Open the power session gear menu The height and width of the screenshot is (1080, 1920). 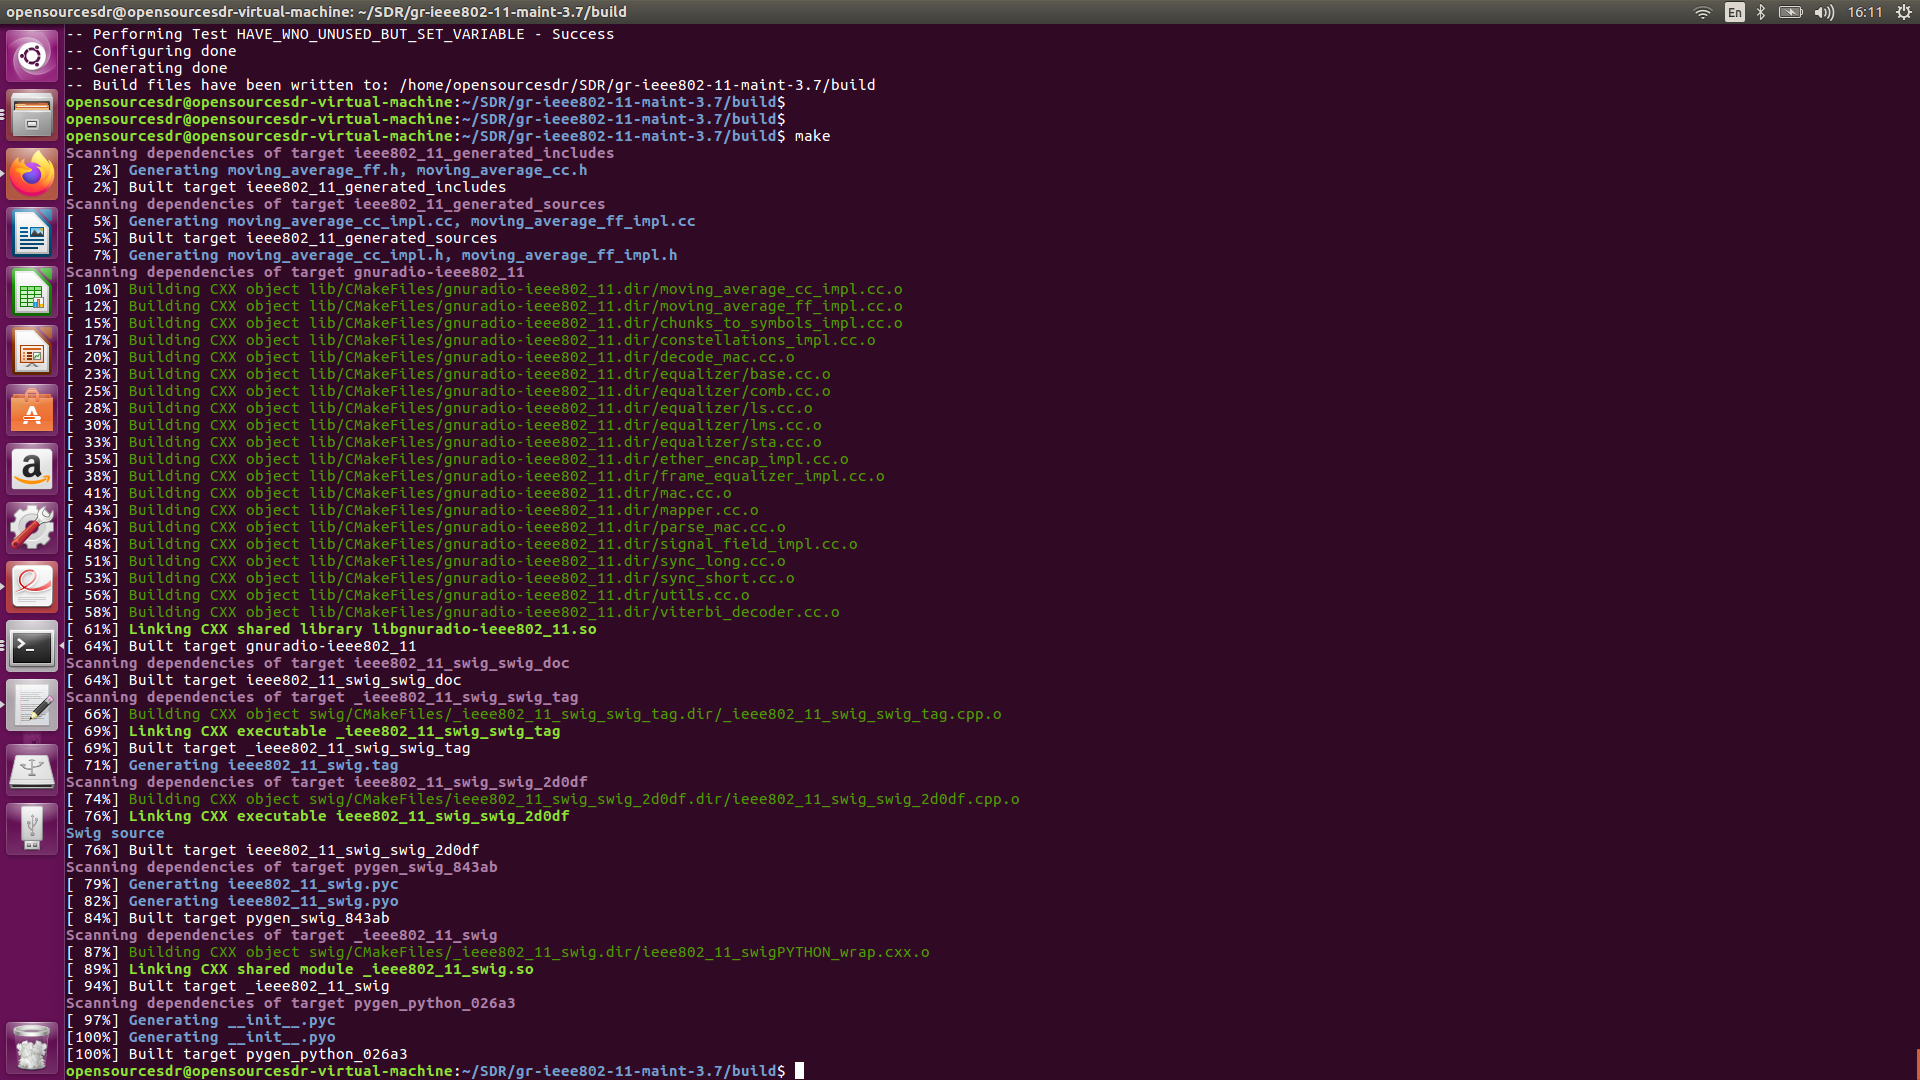point(1902,13)
